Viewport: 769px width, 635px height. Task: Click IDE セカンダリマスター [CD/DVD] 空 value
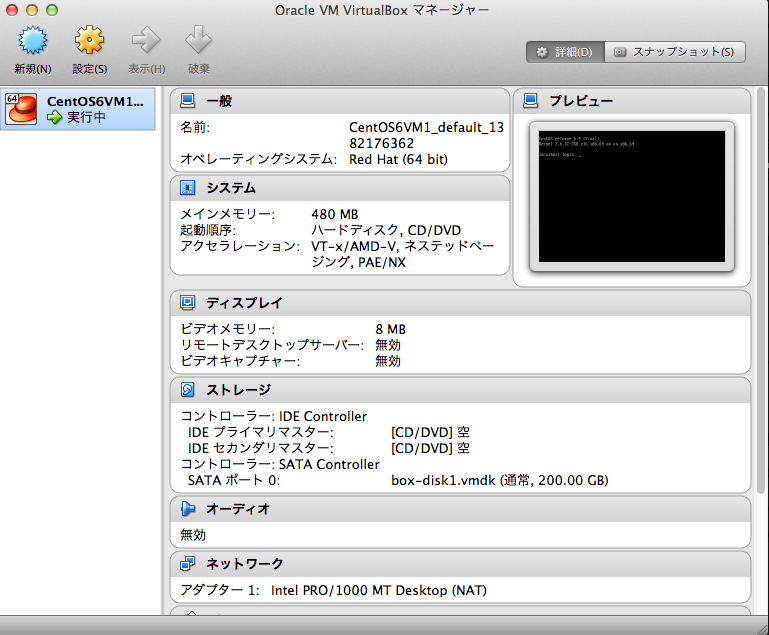pos(430,448)
